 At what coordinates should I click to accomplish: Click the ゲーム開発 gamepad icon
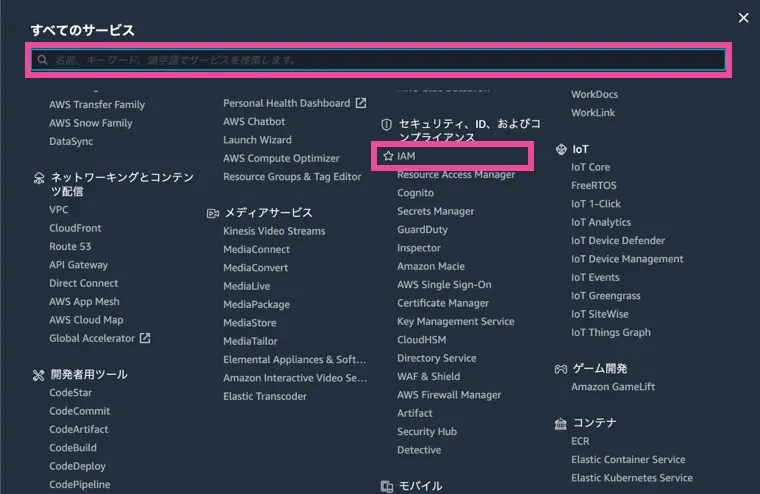[561, 369]
